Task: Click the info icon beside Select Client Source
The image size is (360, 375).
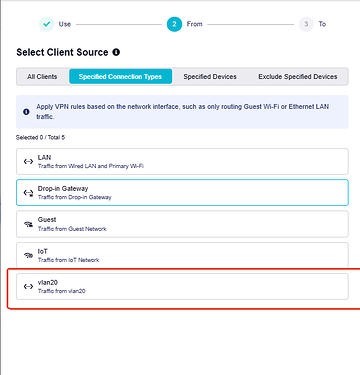Action: point(116,52)
